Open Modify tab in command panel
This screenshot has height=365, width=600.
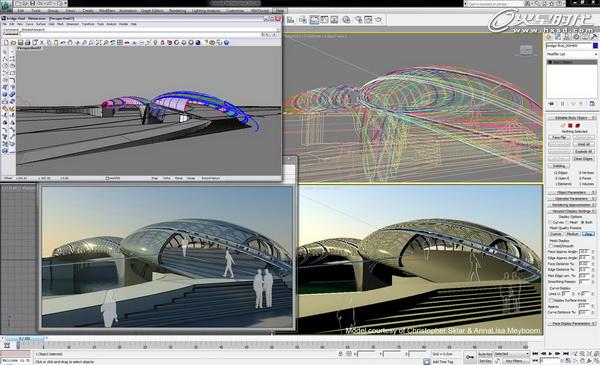pyautogui.click(x=558, y=37)
